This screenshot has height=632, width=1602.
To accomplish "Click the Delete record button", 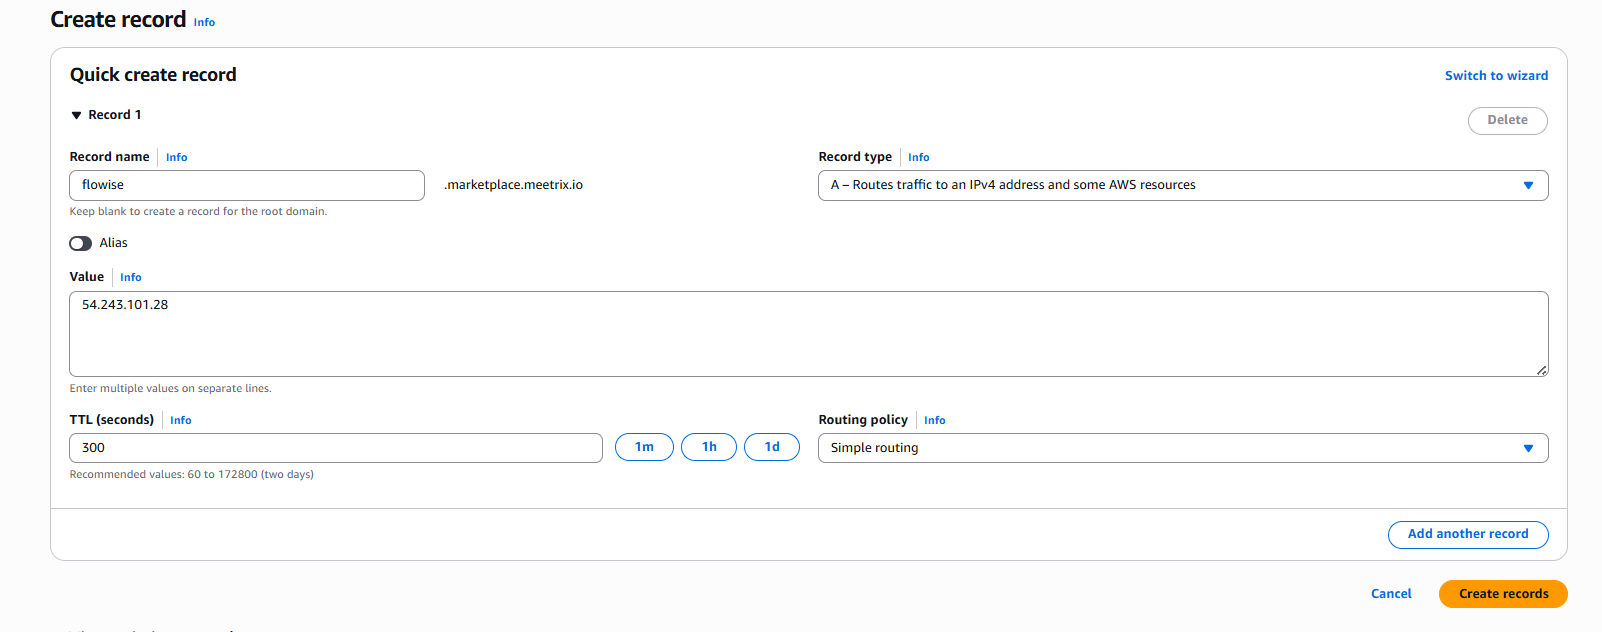I will pyautogui.click(x=1507, y=120).
